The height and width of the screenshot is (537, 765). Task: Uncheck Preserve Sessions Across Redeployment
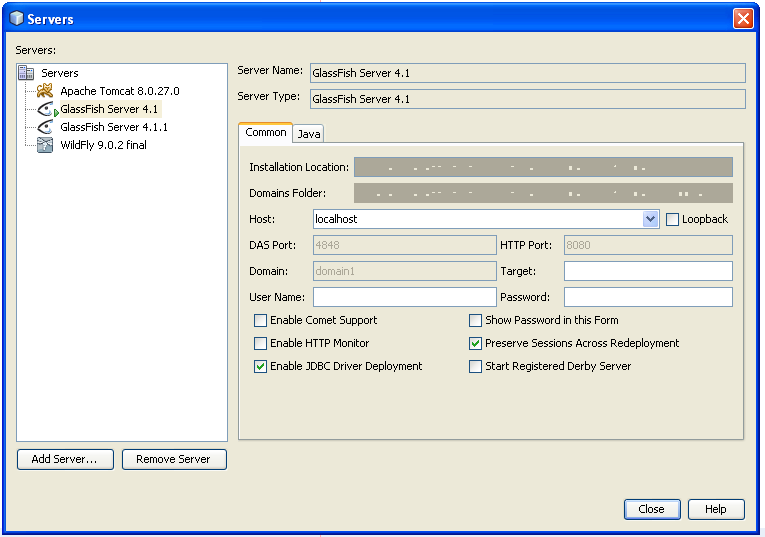(x=475, y=343)
